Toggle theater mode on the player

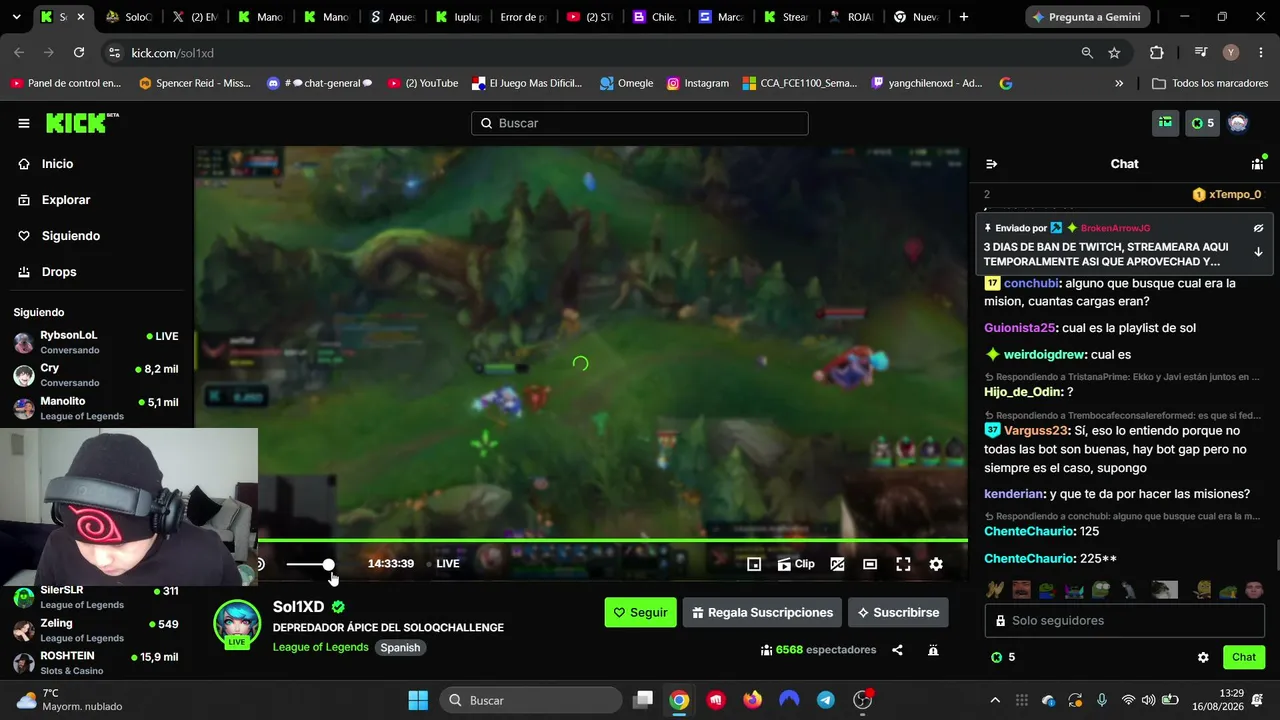click(870, 564)
